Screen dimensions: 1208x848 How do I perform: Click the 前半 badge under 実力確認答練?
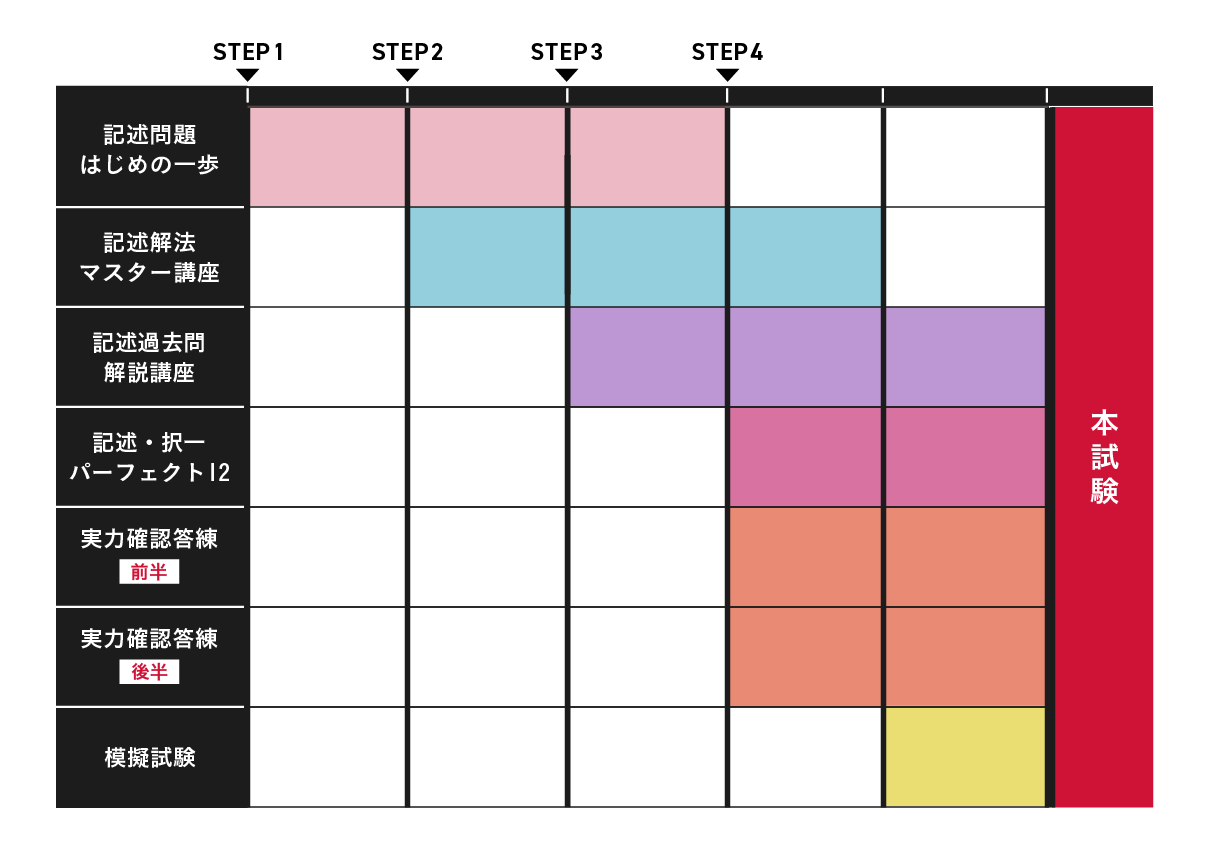tap(150, 573)
